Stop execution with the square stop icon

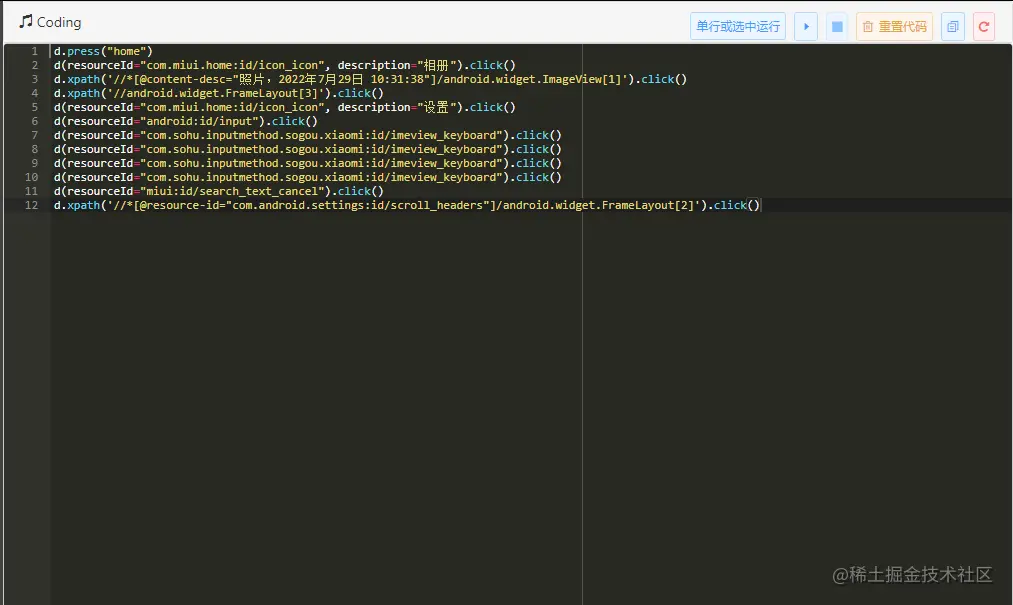click(x=837, y=27)
